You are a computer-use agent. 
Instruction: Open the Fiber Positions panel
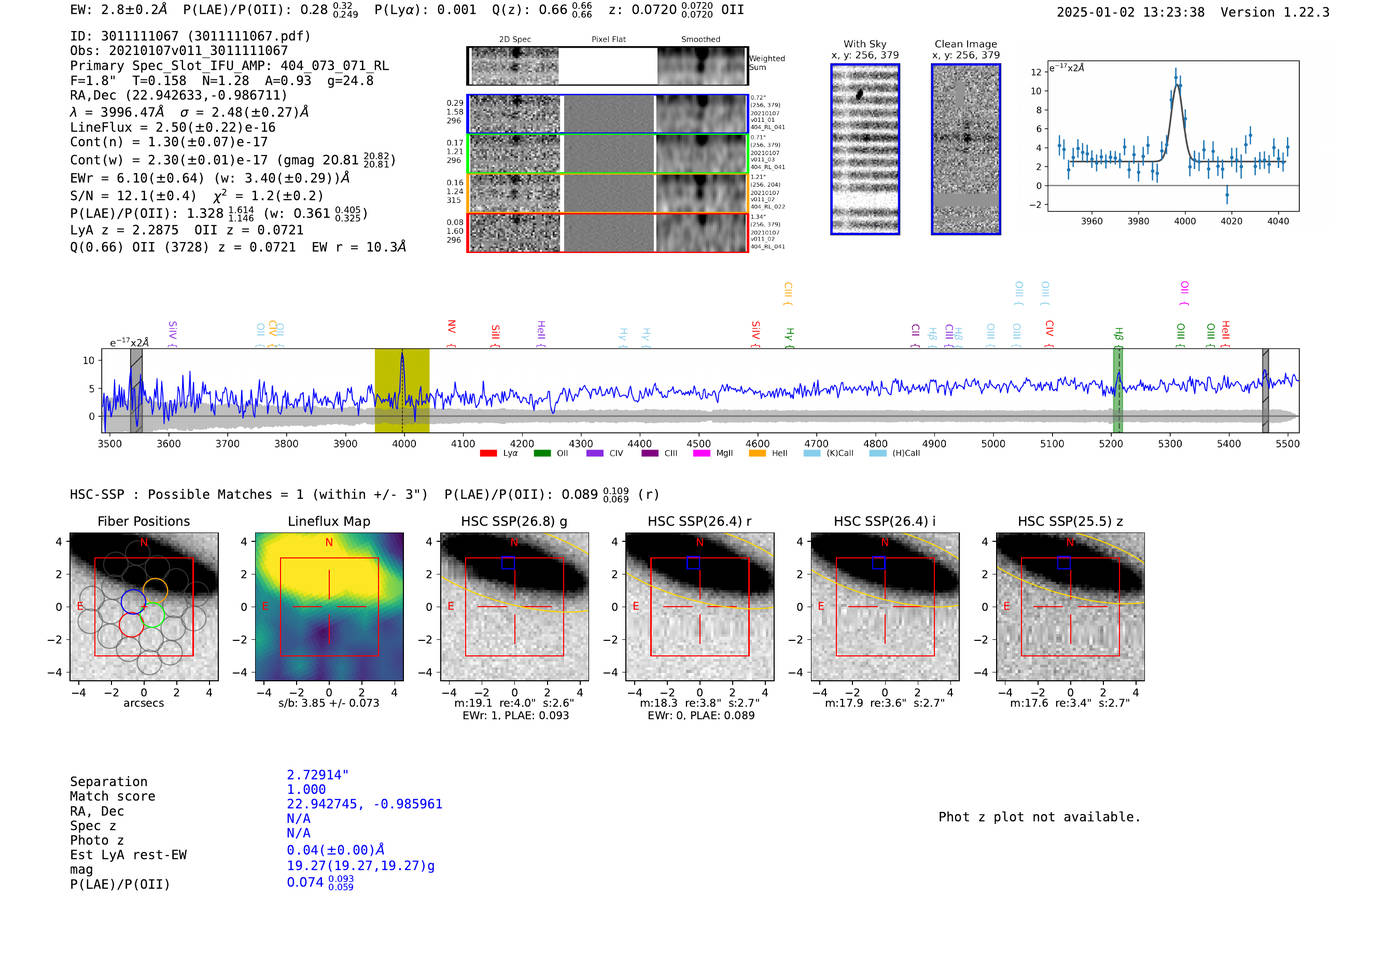click(143, 607)
